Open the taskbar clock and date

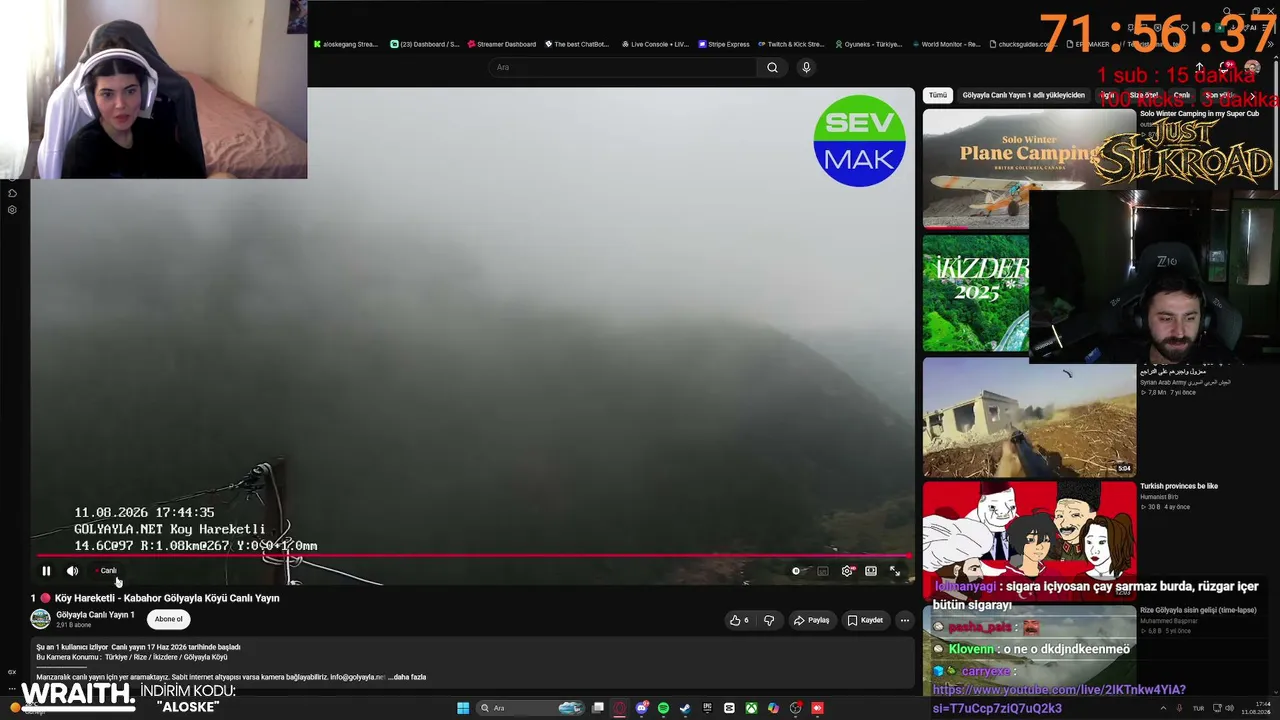click(x=1256, y=708)
